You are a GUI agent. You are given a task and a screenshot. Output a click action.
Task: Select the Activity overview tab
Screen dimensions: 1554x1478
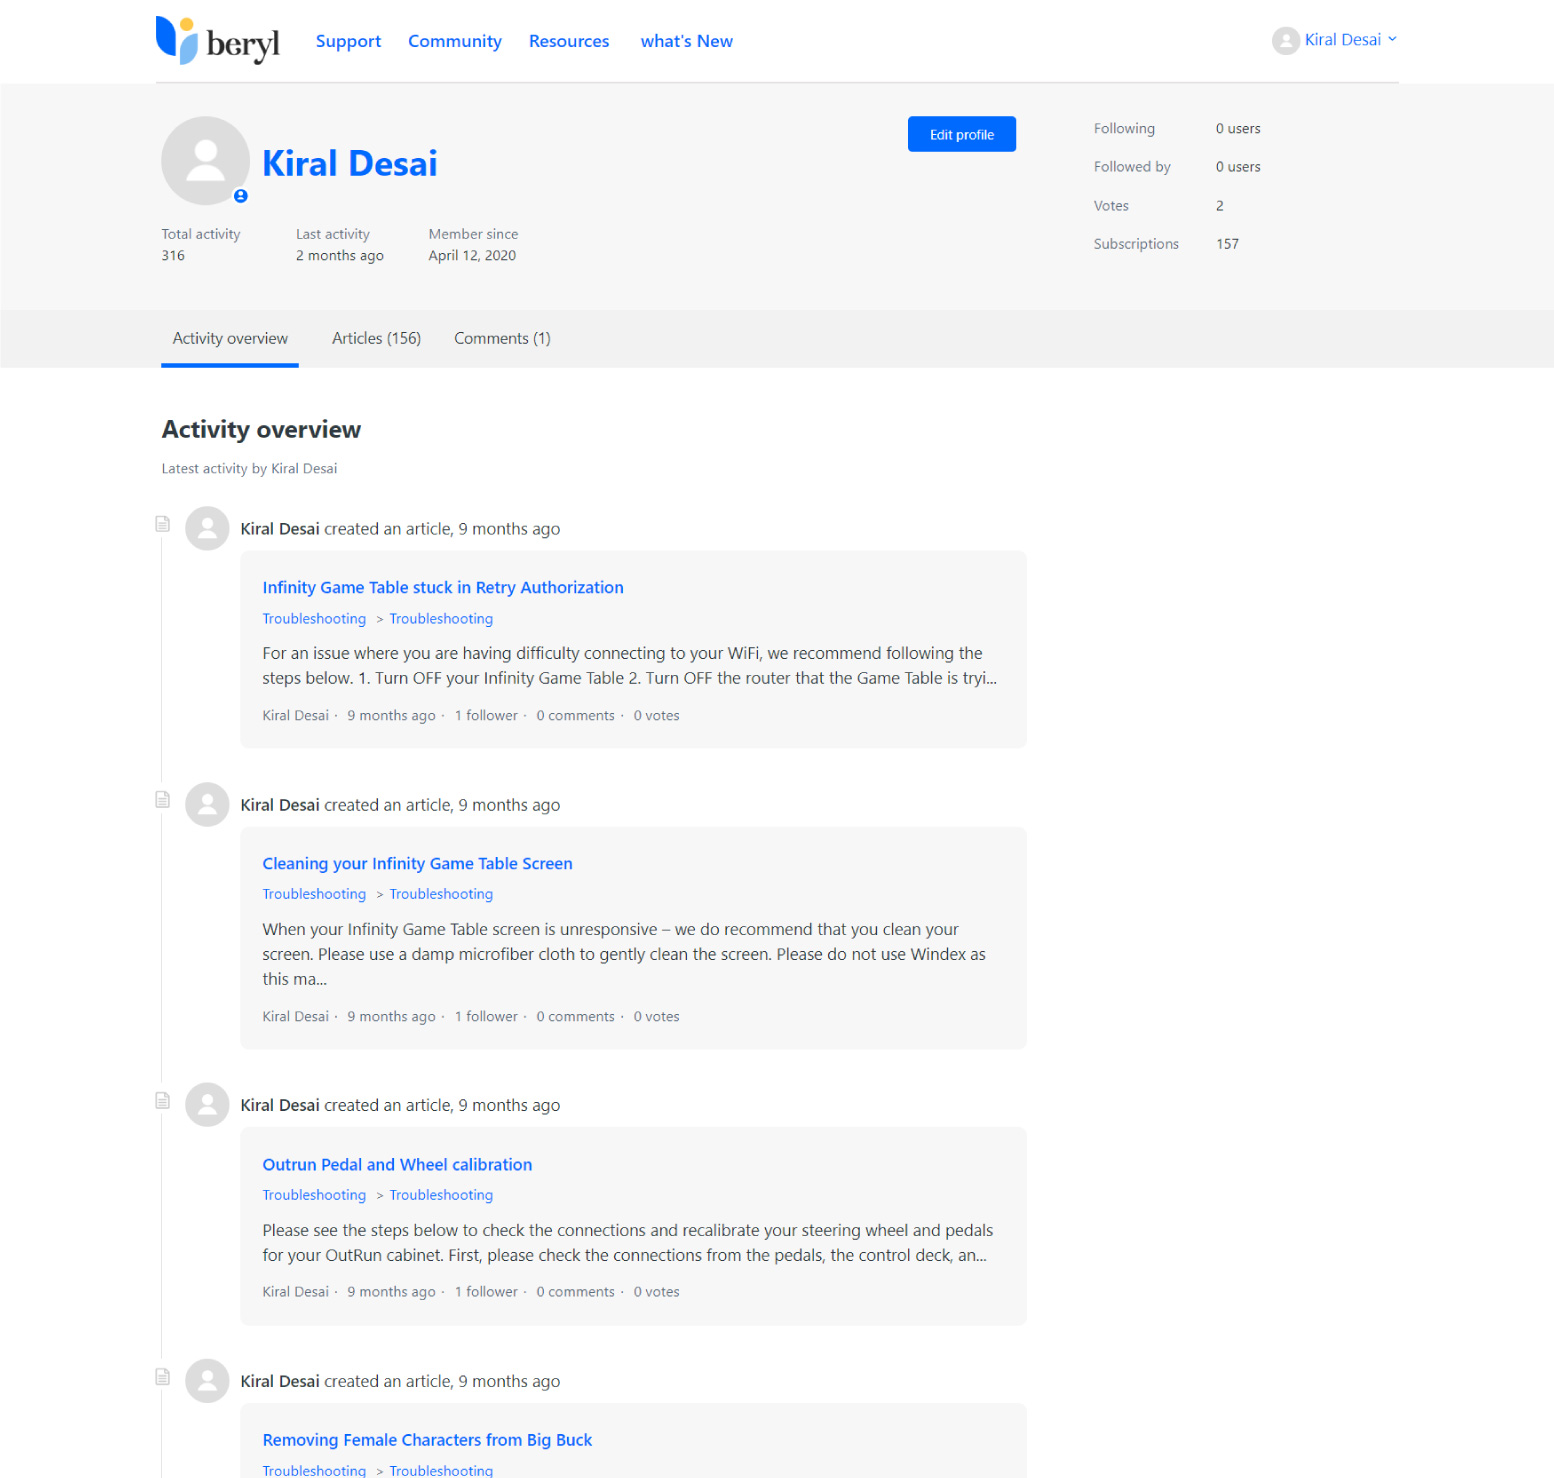[230, 338]
